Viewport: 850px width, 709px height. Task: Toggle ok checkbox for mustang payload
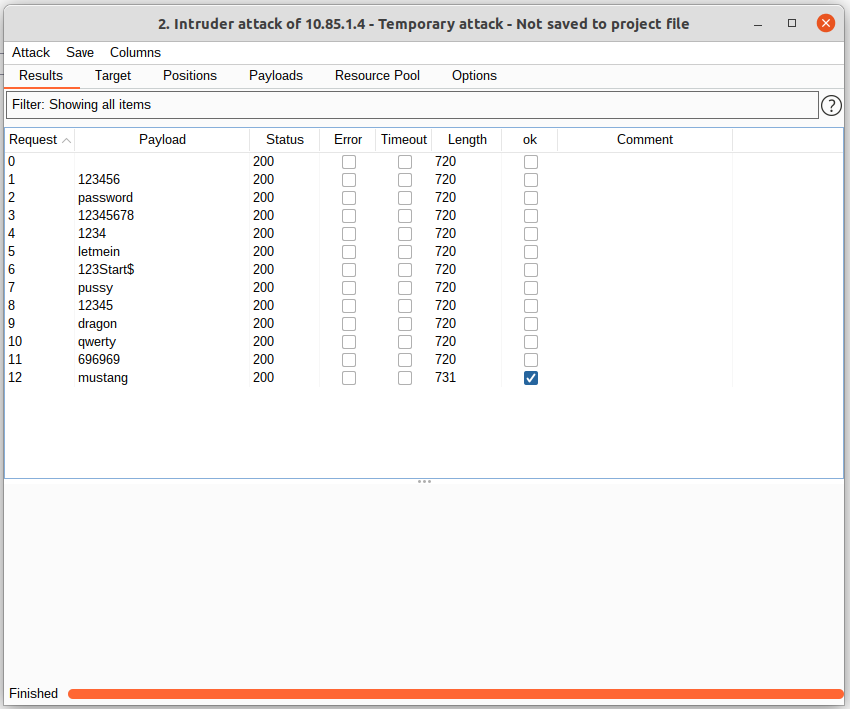pos(531,378)
